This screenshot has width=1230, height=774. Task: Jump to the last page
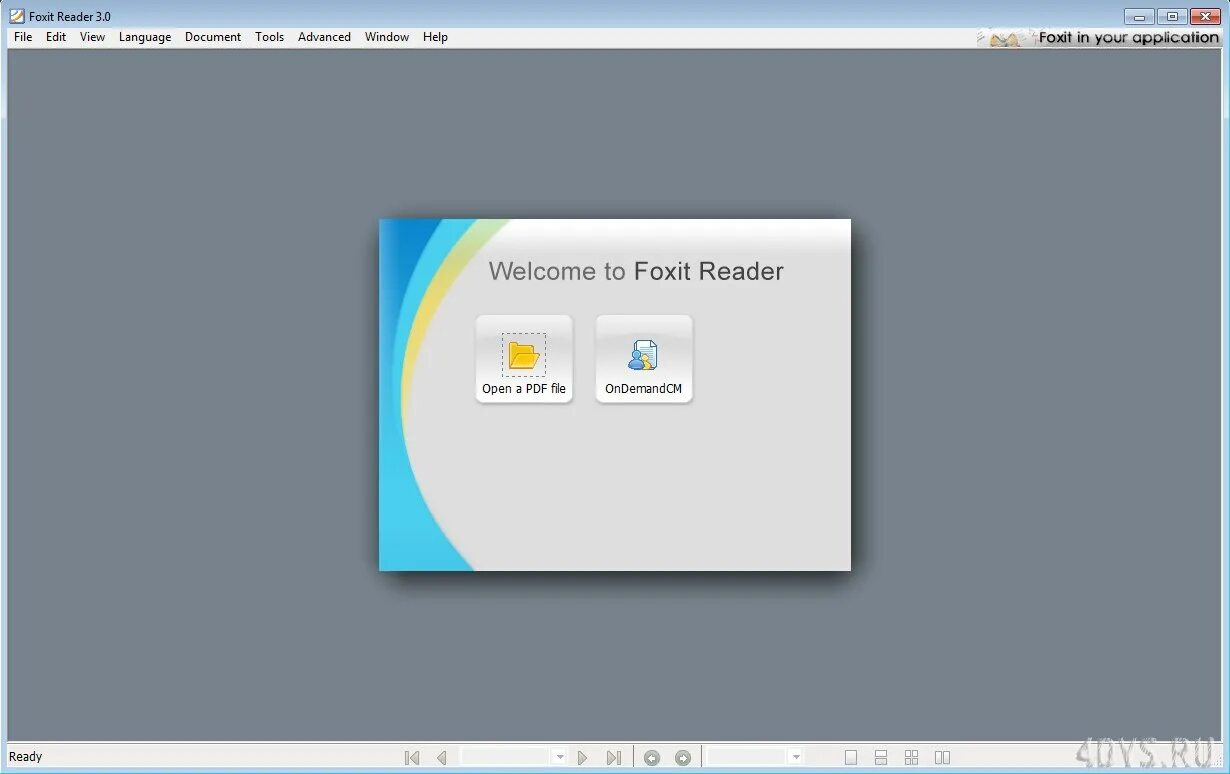(614, 757)
